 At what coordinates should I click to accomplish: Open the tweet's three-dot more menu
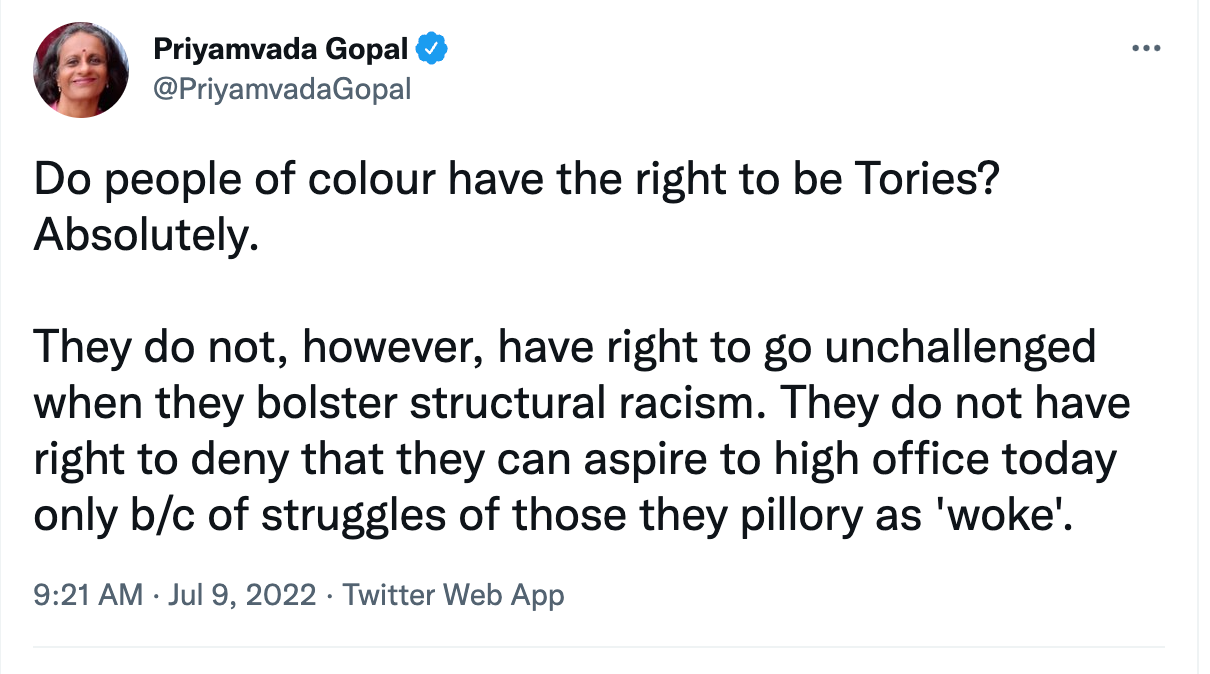coord(1148,48)
